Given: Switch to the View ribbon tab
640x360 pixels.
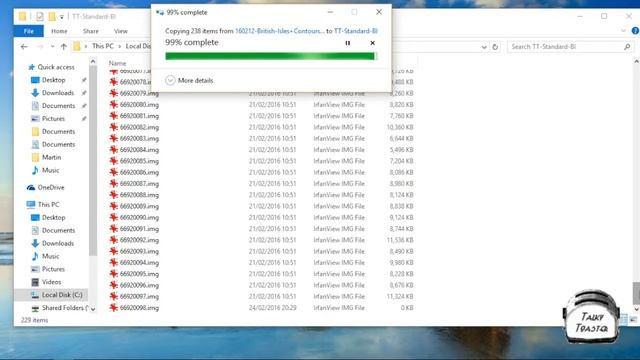Looking at the screenshot, I should point(120,31).
